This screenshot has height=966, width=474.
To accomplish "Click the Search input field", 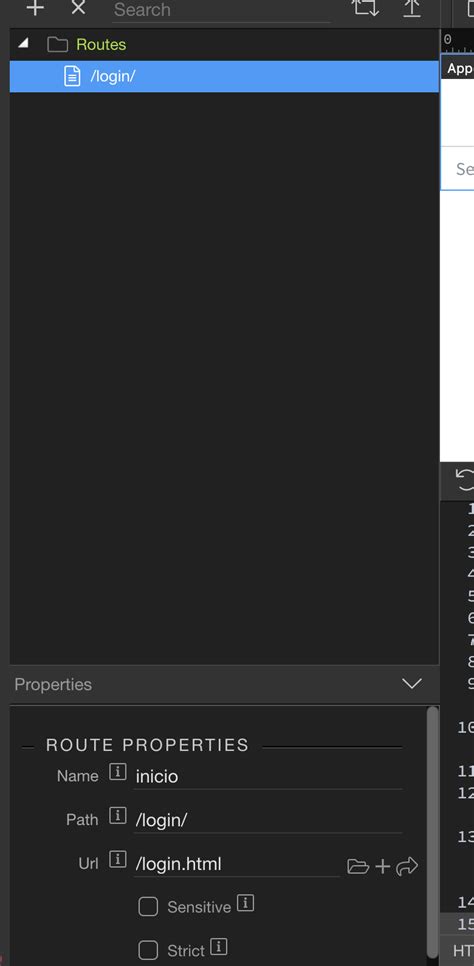I will point(222,10).
